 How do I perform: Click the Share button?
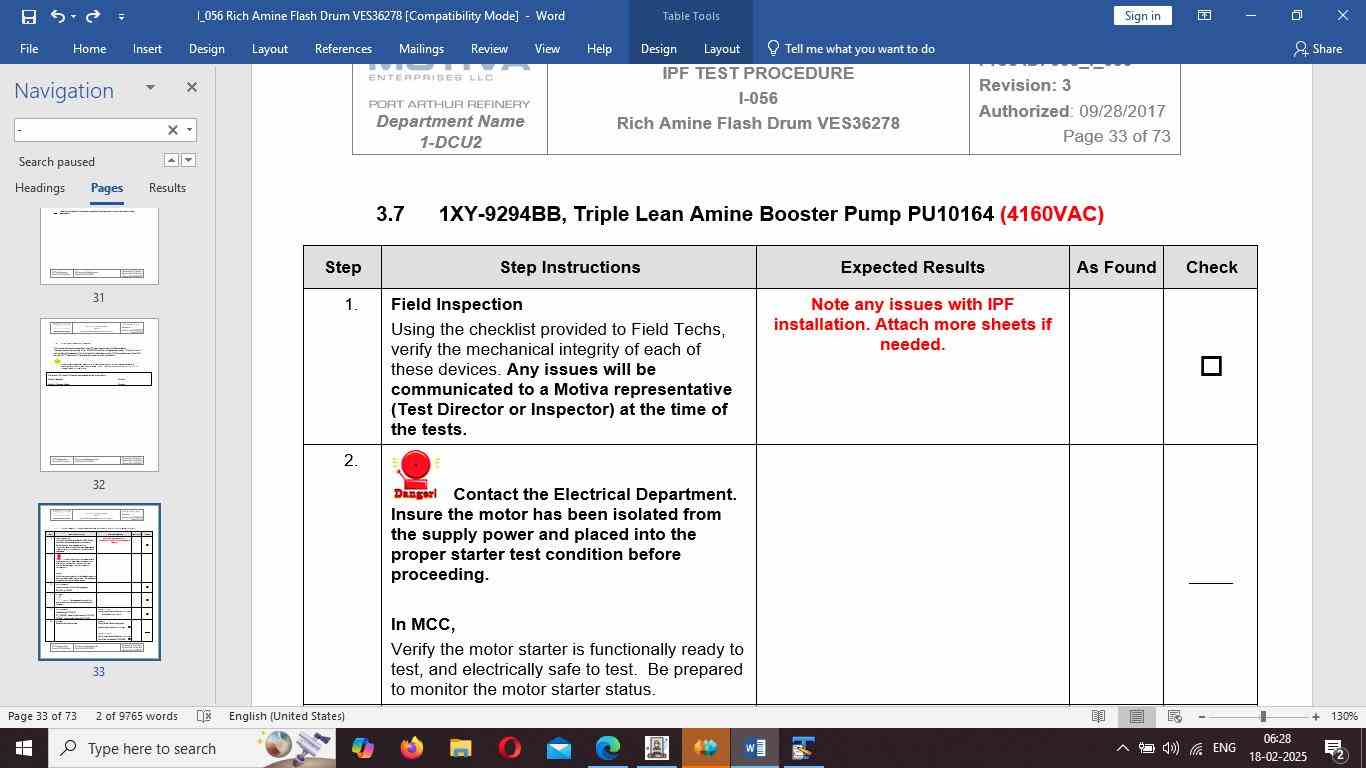point(1317,48)
